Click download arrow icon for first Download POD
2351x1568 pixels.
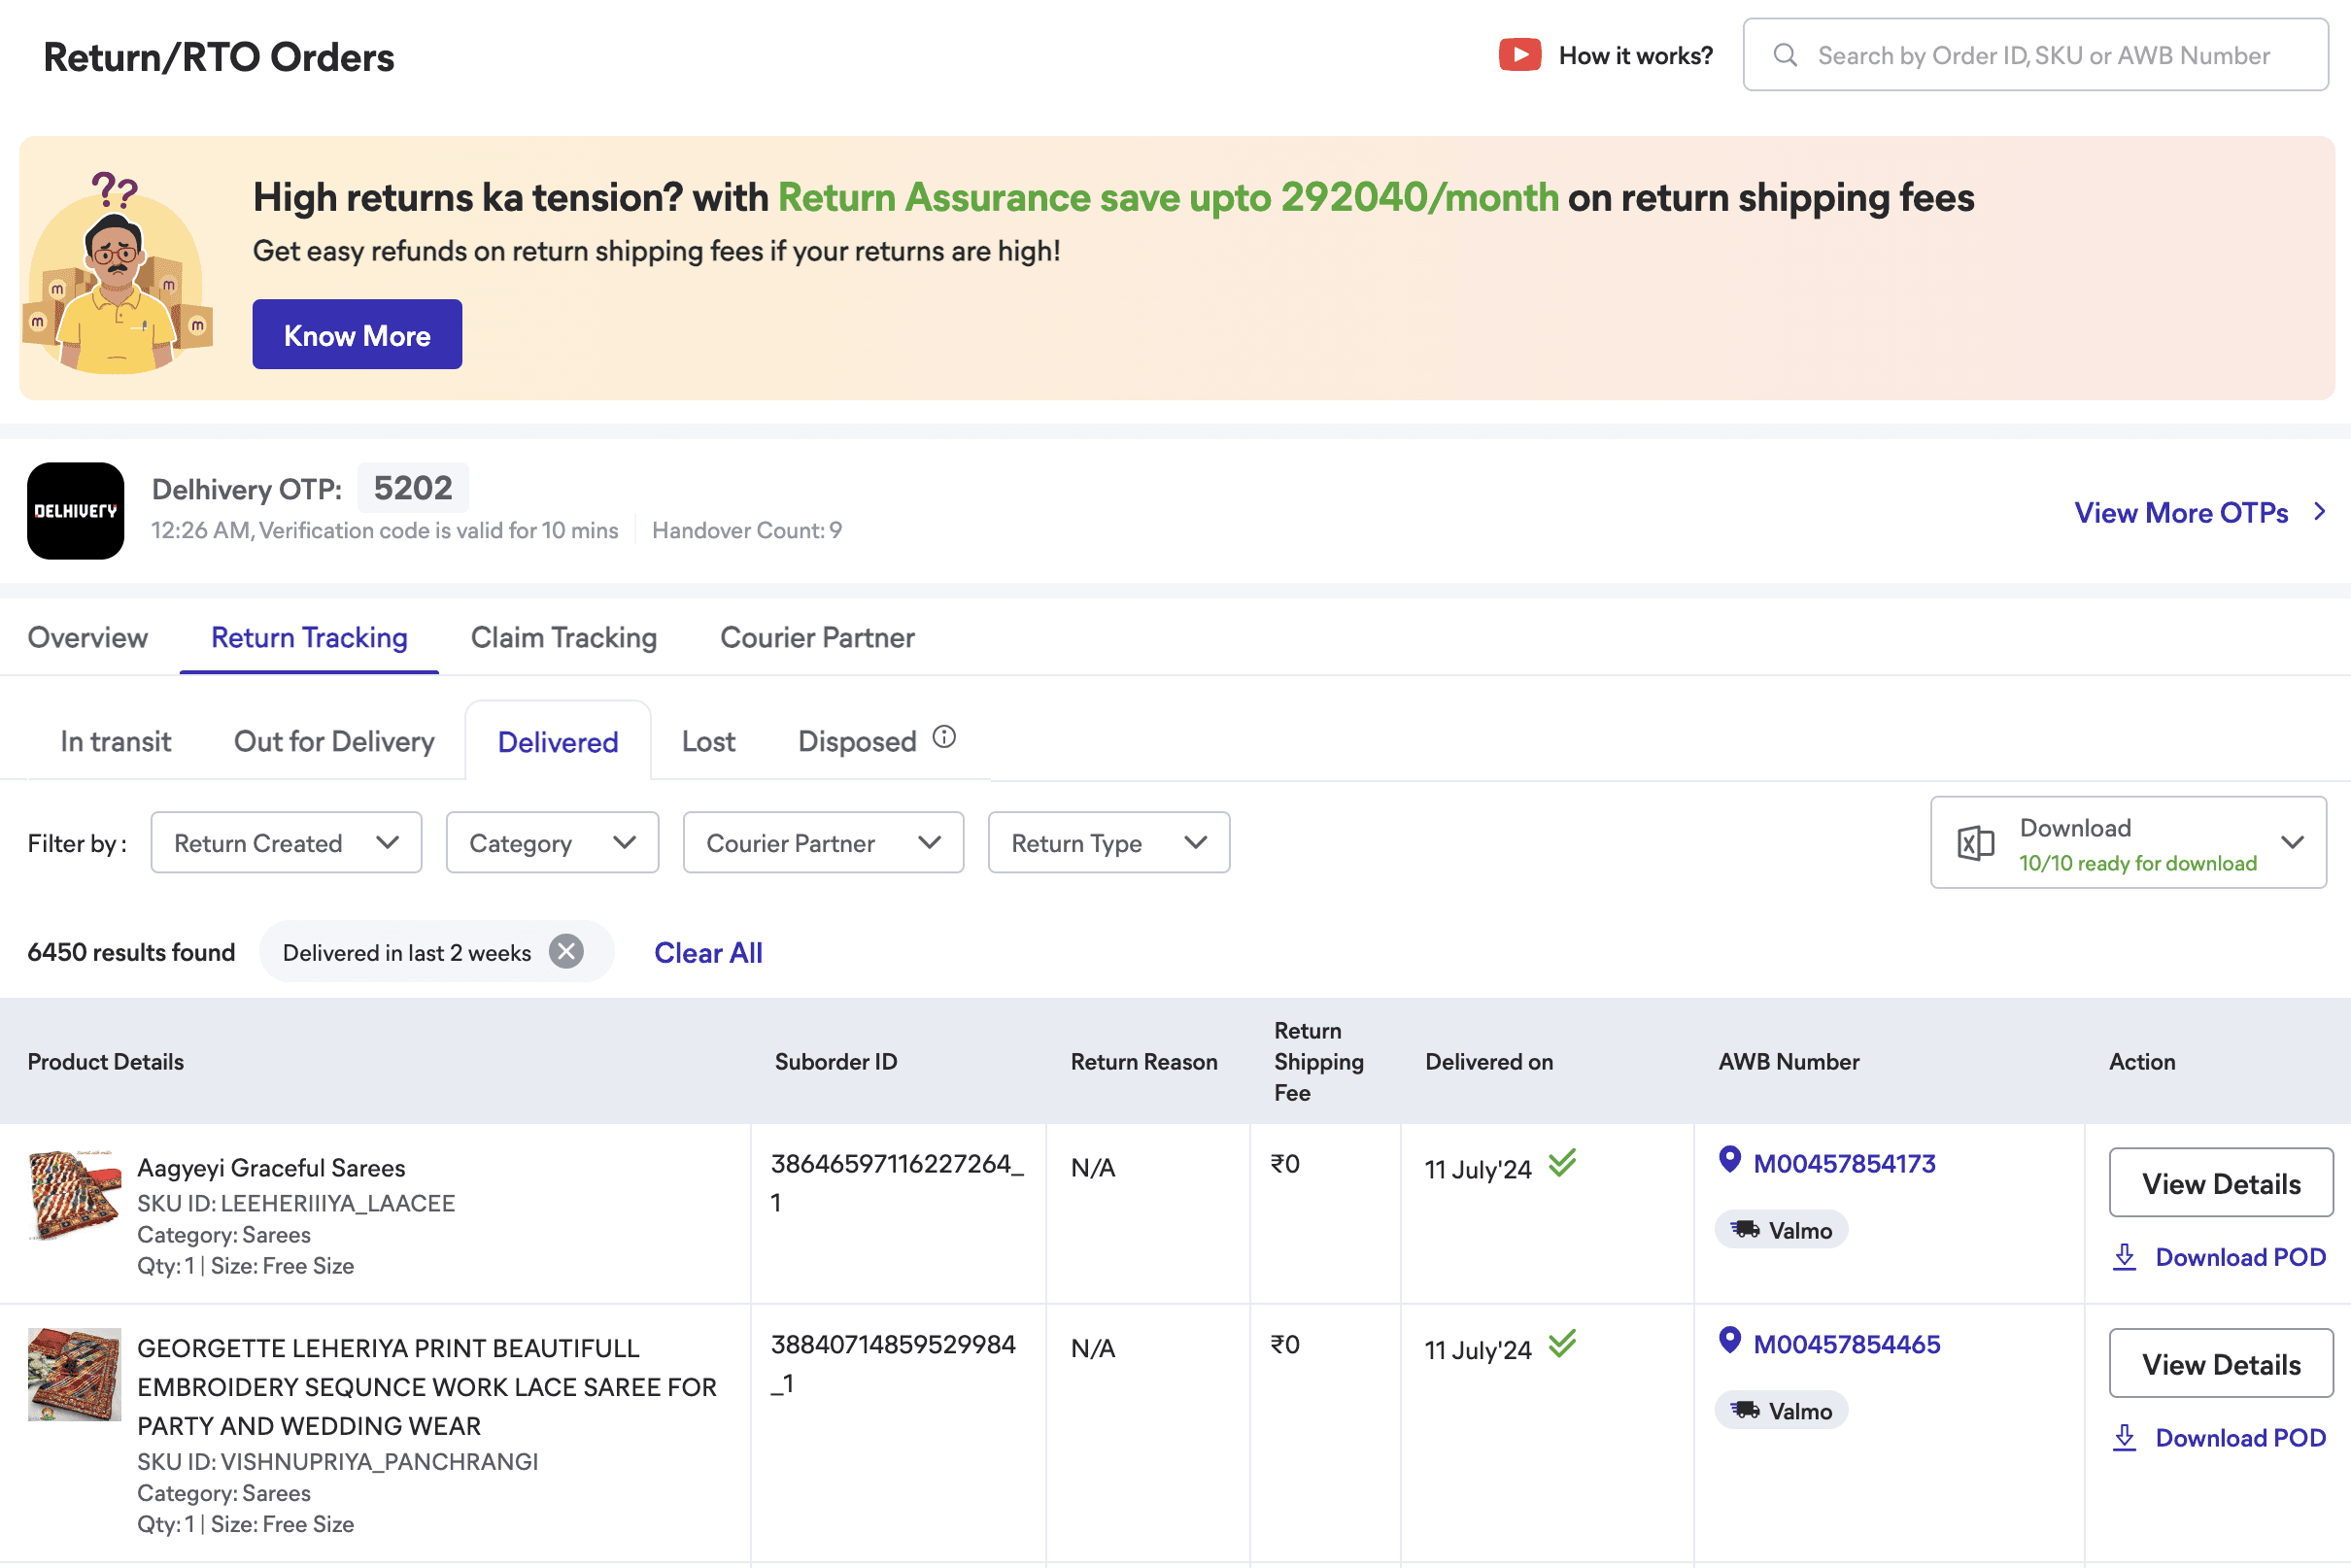(2124, 1257)
